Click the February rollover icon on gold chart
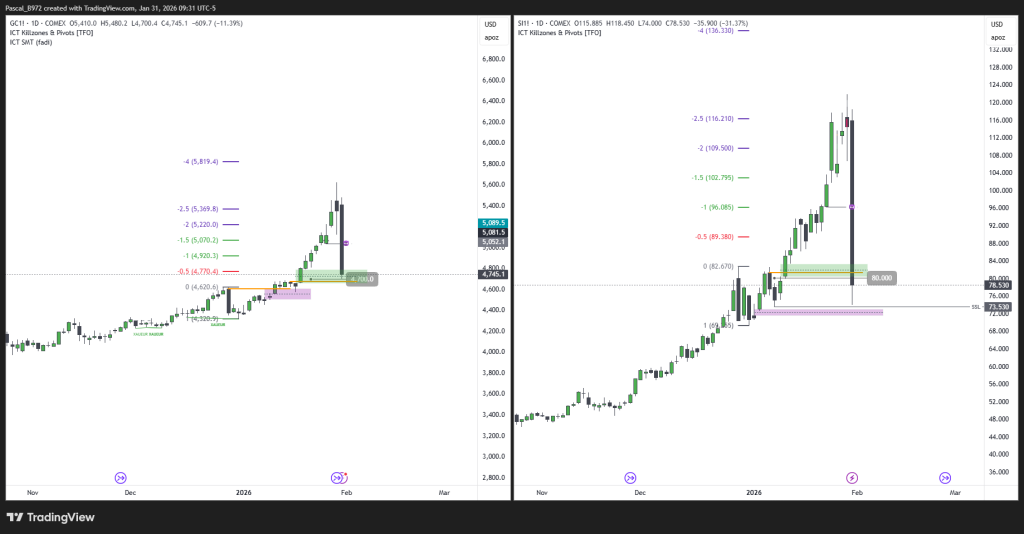 coord(338,478)
